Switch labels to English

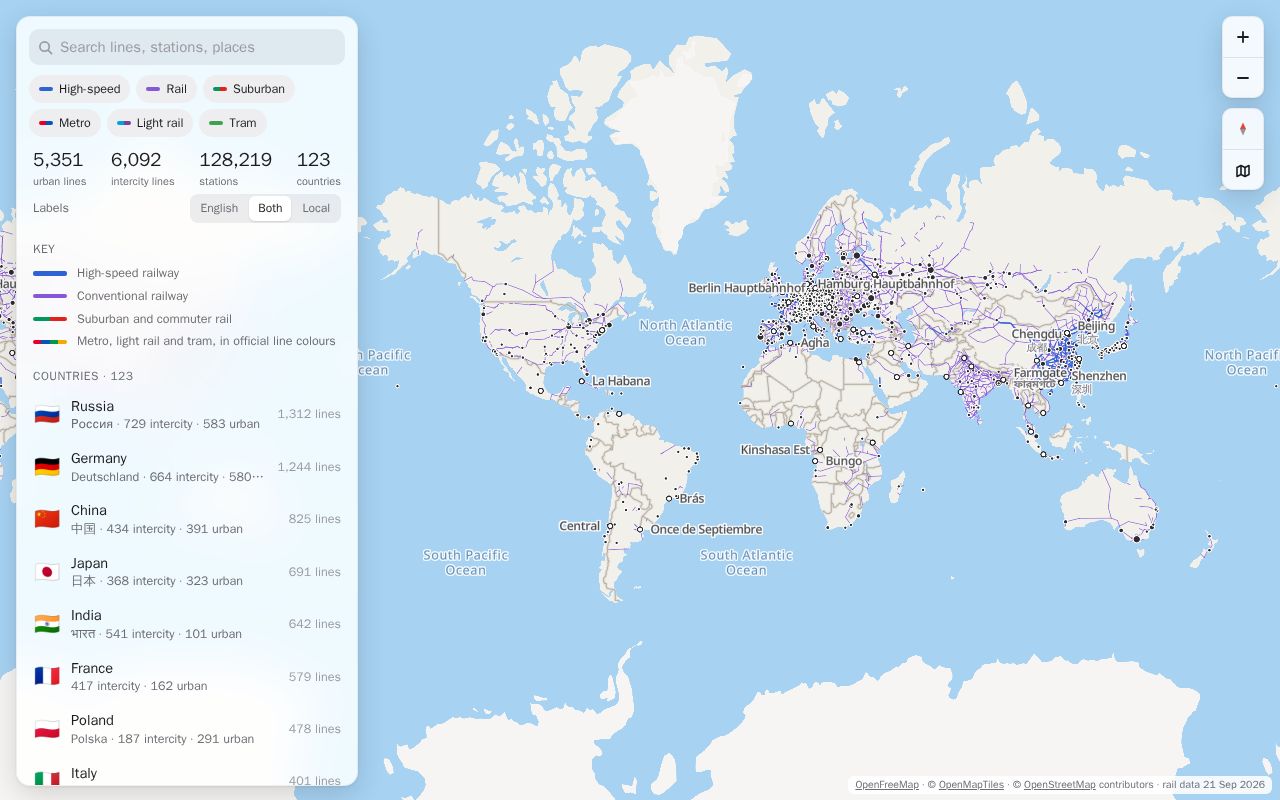pos(219,208)
